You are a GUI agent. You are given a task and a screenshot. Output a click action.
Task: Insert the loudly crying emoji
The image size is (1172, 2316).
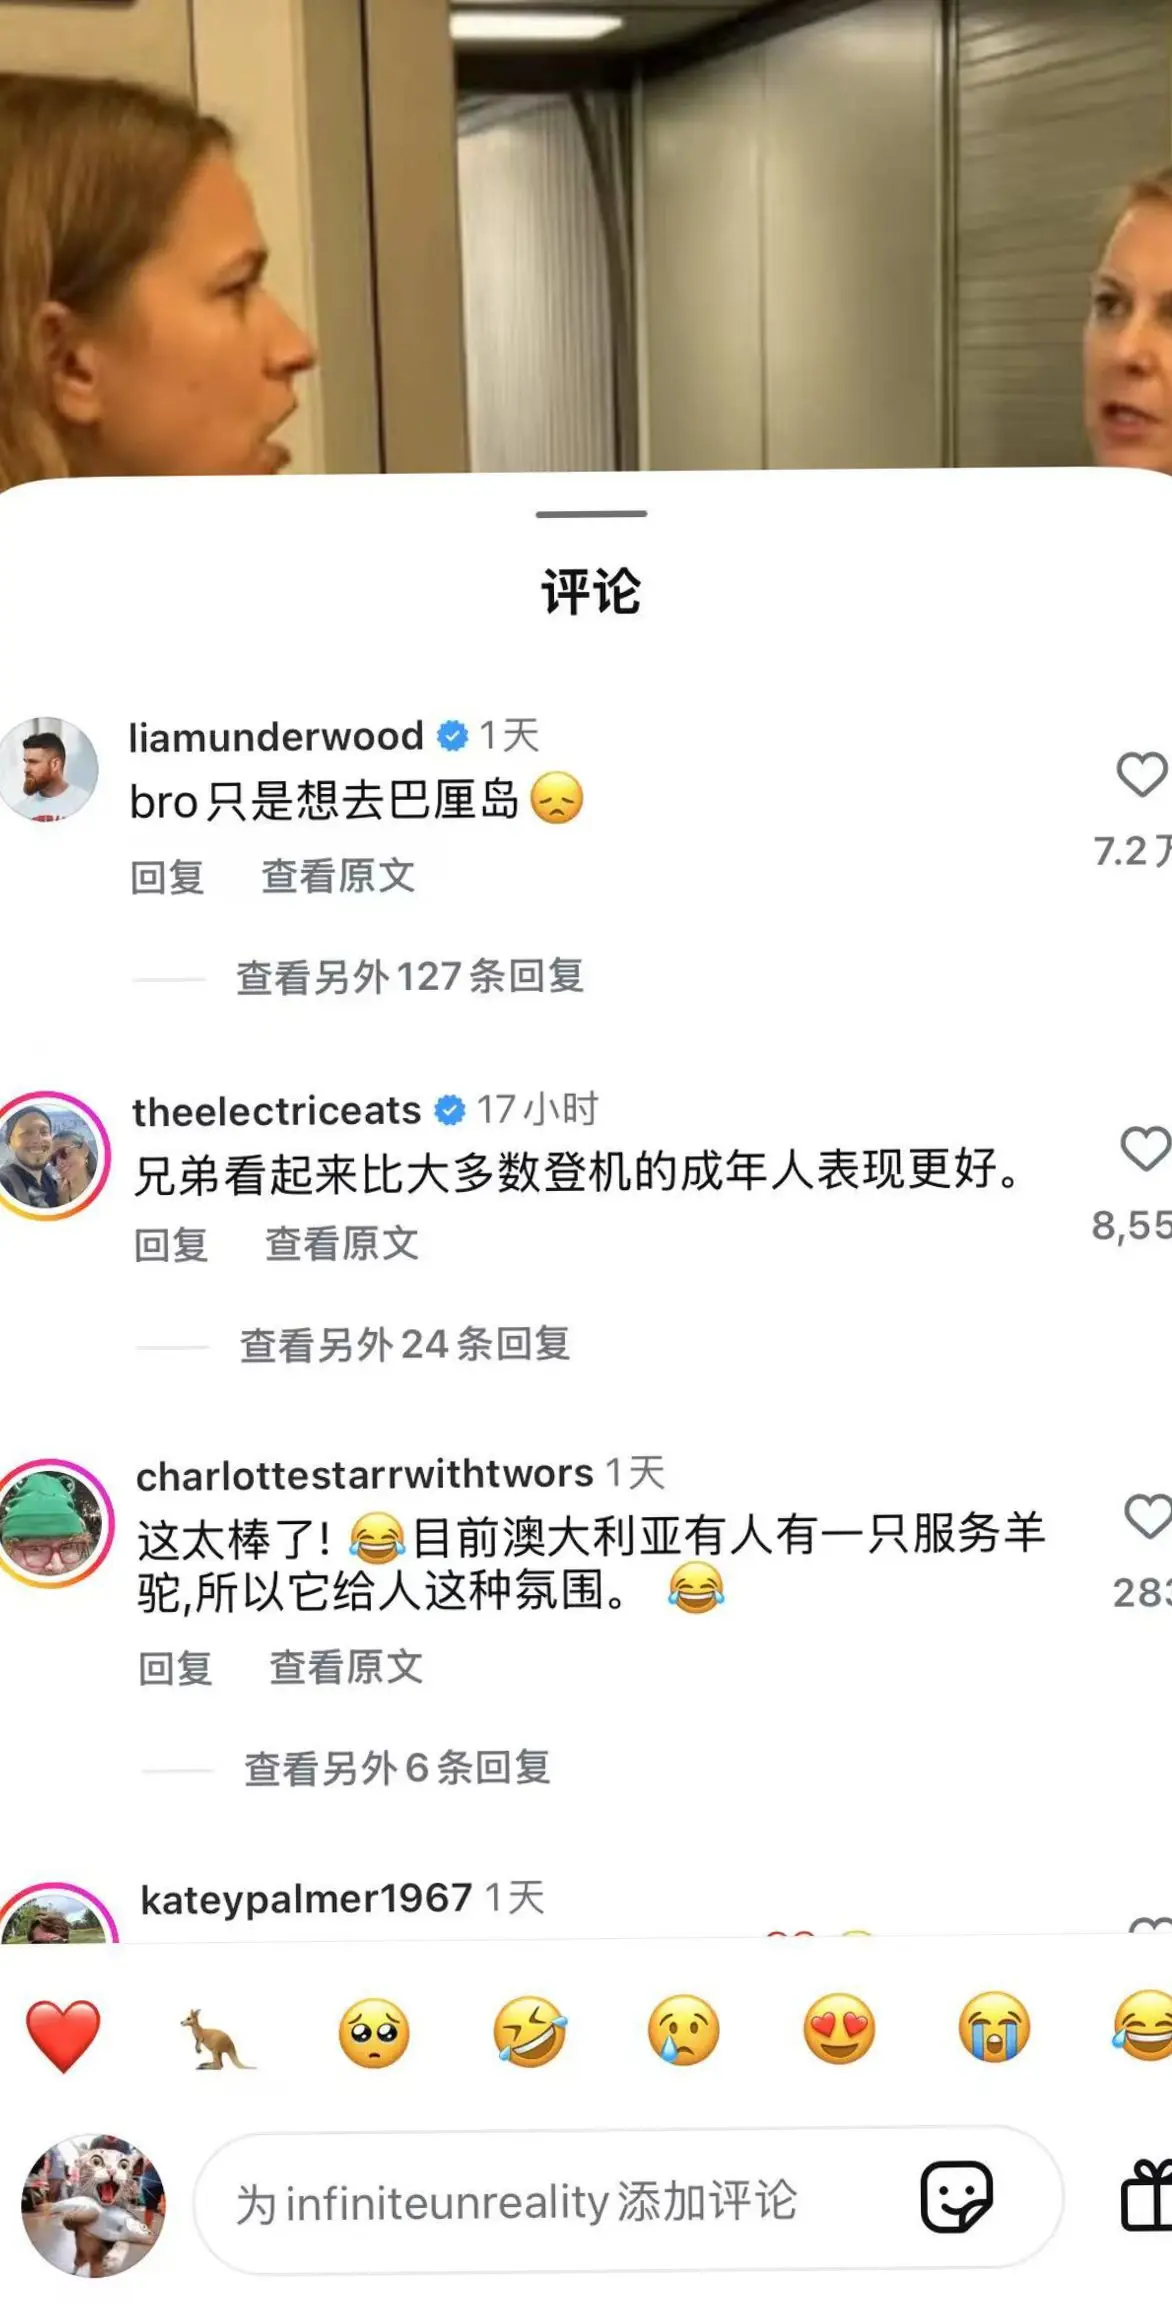(x=994, y=2029)
